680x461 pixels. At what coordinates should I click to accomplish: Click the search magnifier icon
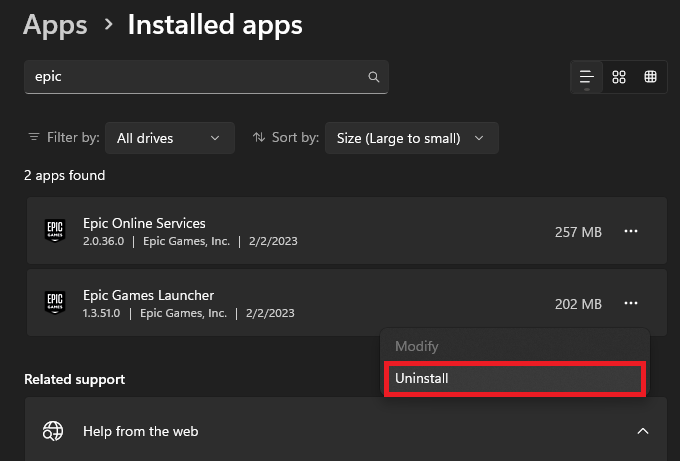pos(373,77)
